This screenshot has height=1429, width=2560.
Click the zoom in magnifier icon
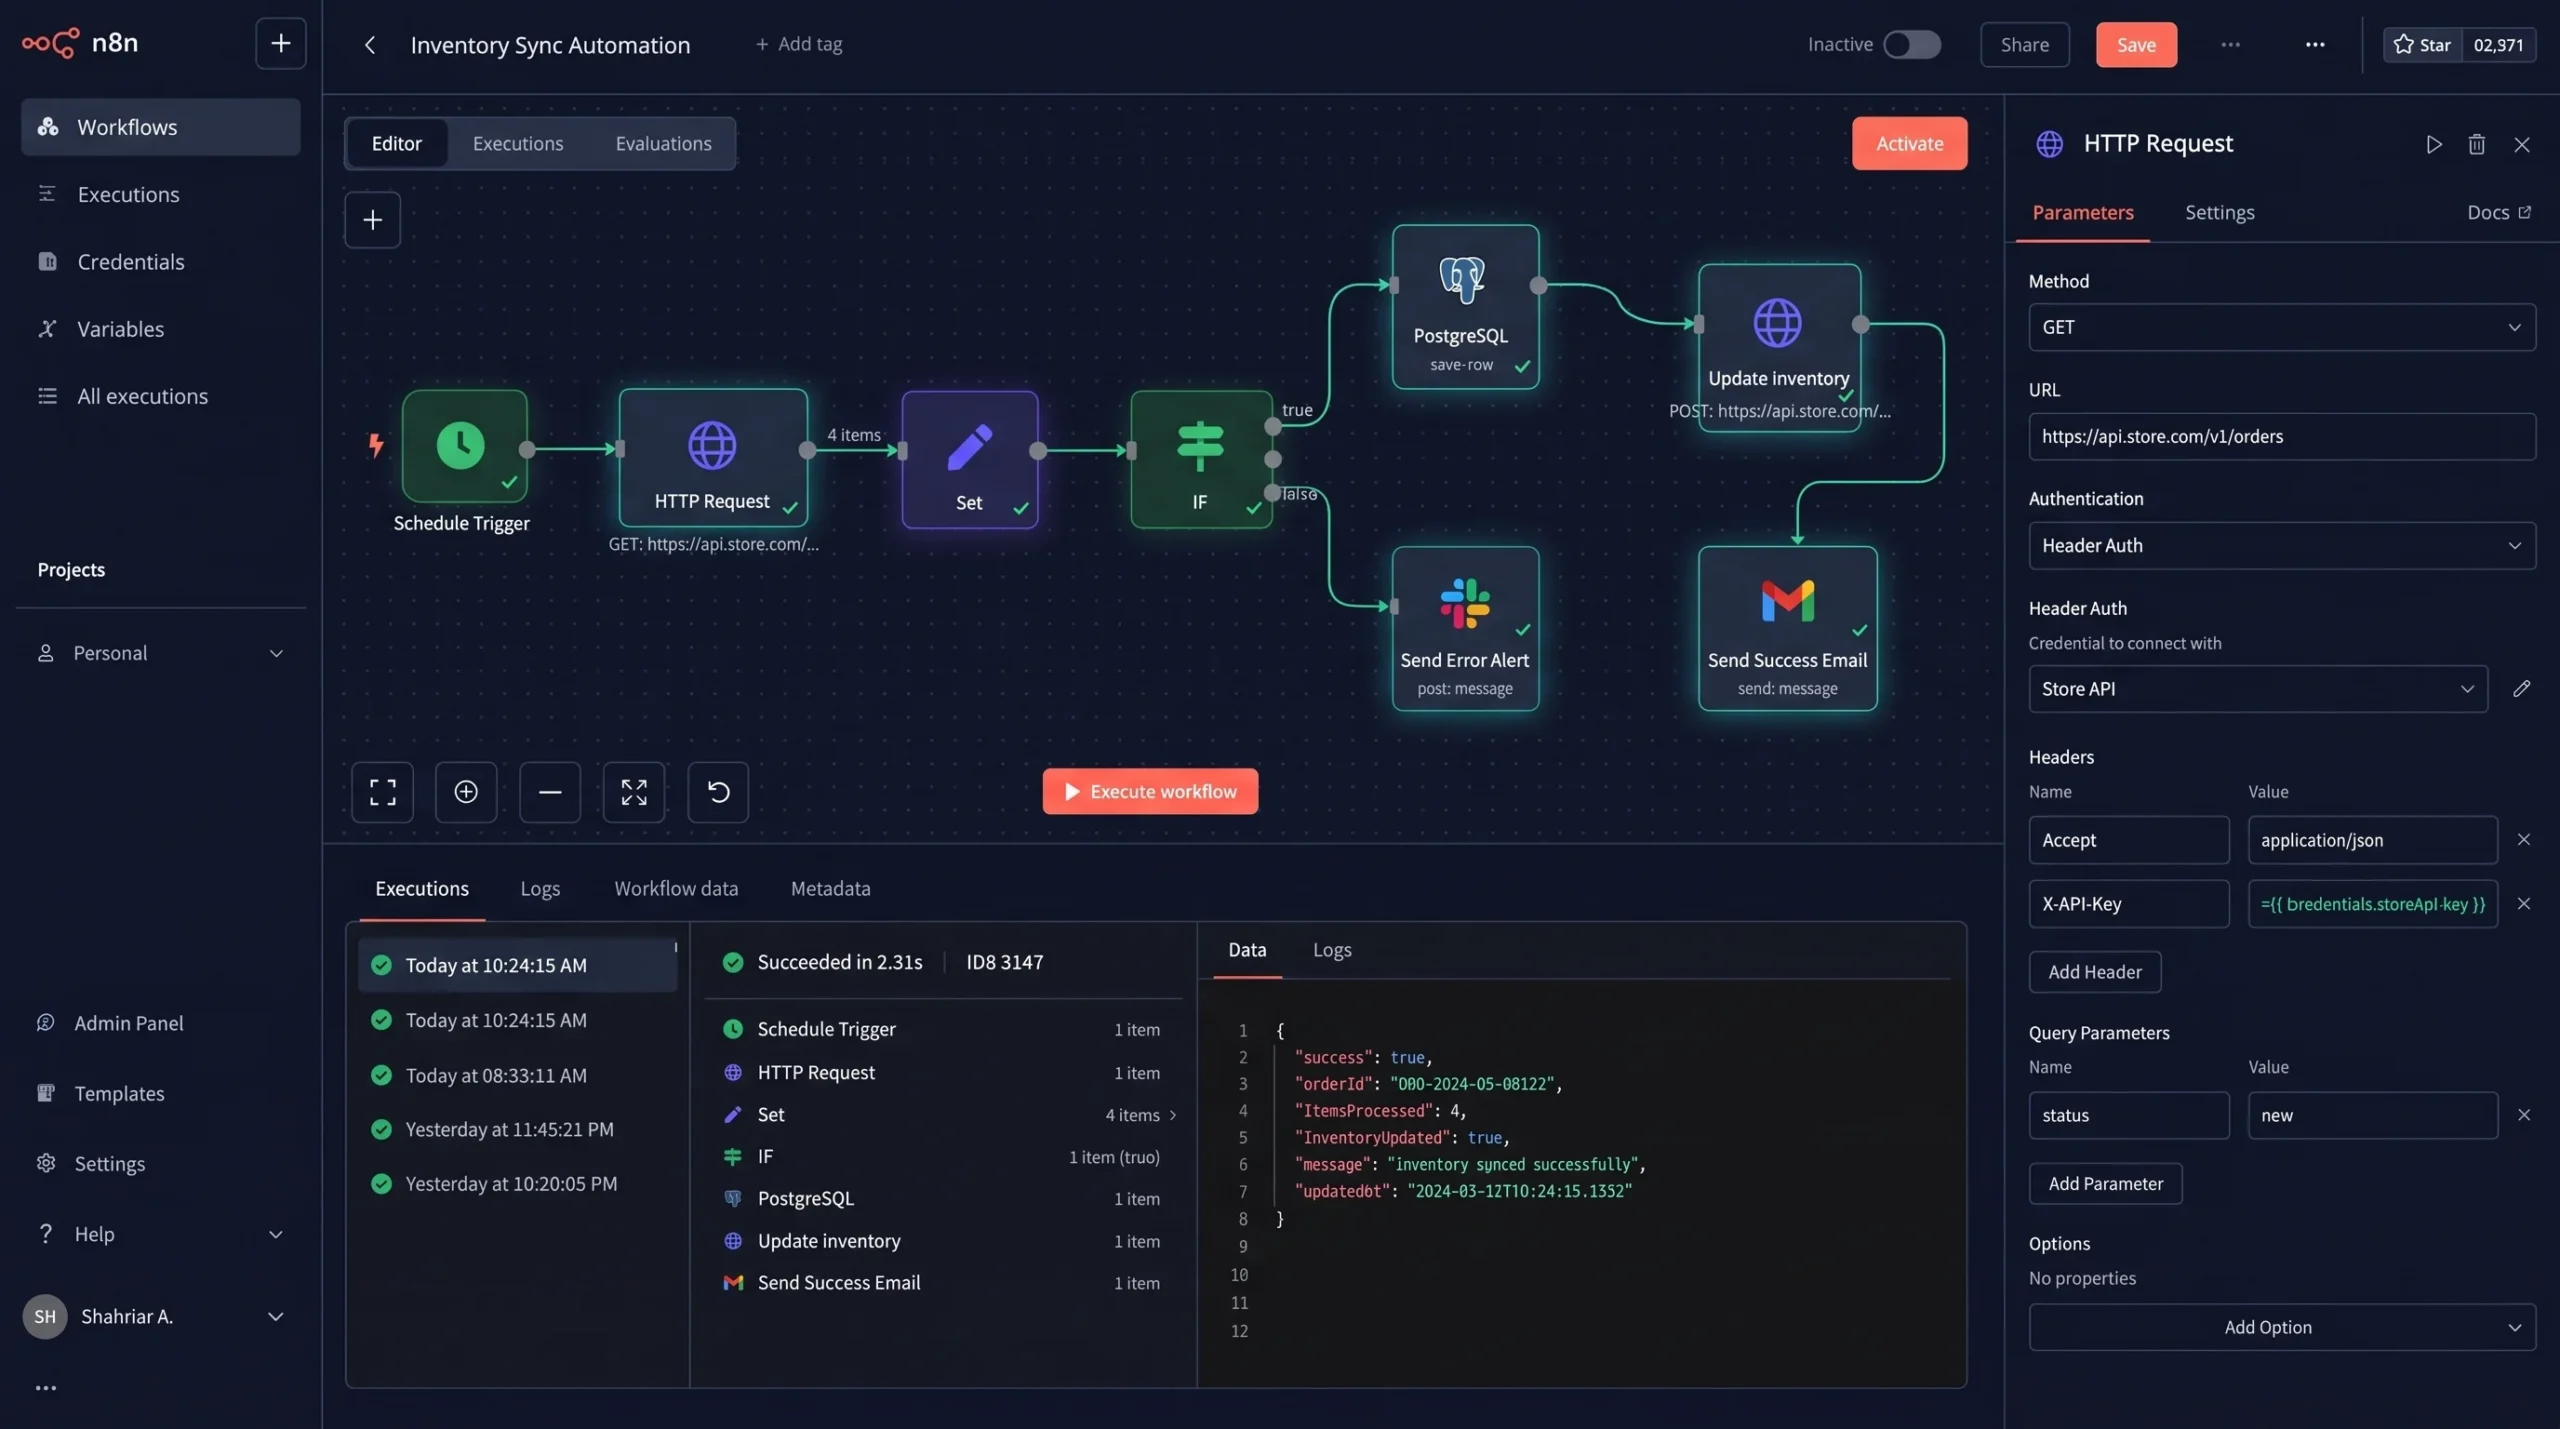coord(466,792)
